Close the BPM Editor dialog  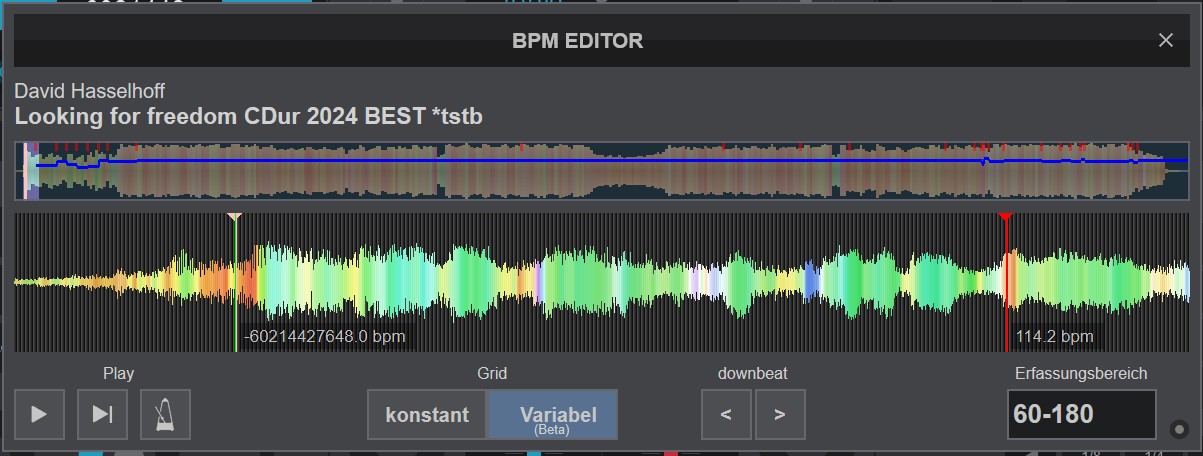pyautogui.click(x=1165, y=41)
